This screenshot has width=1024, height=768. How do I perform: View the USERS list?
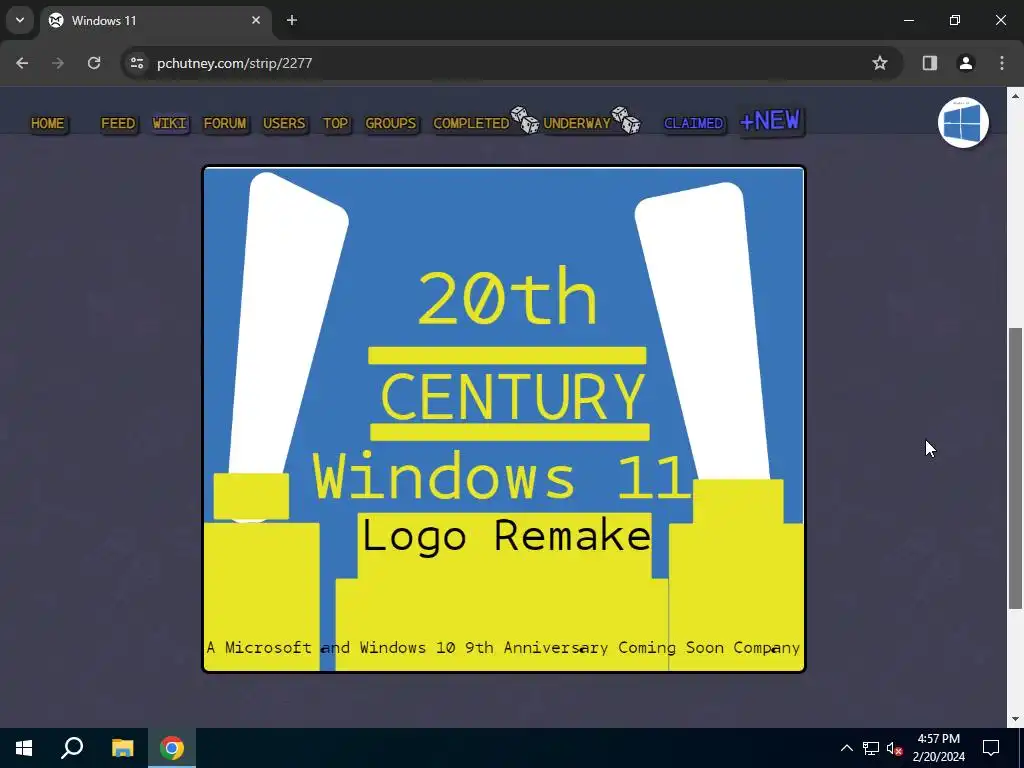click(x=284, y=123)
